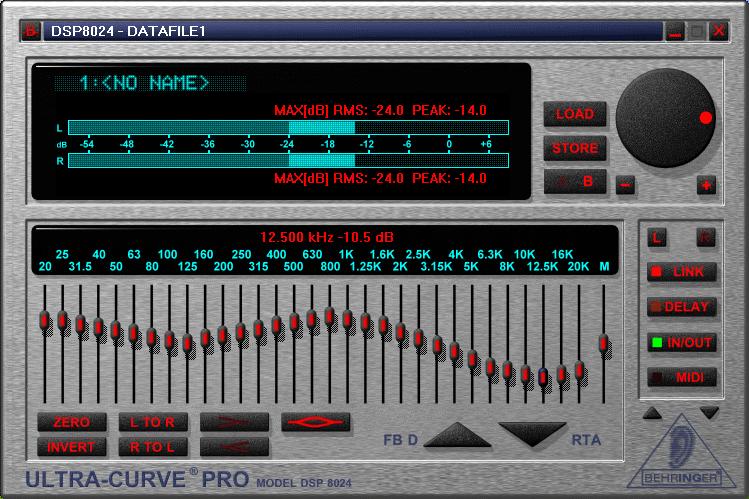Click the 2.5K band fader handle

click(x=418, y=339)
